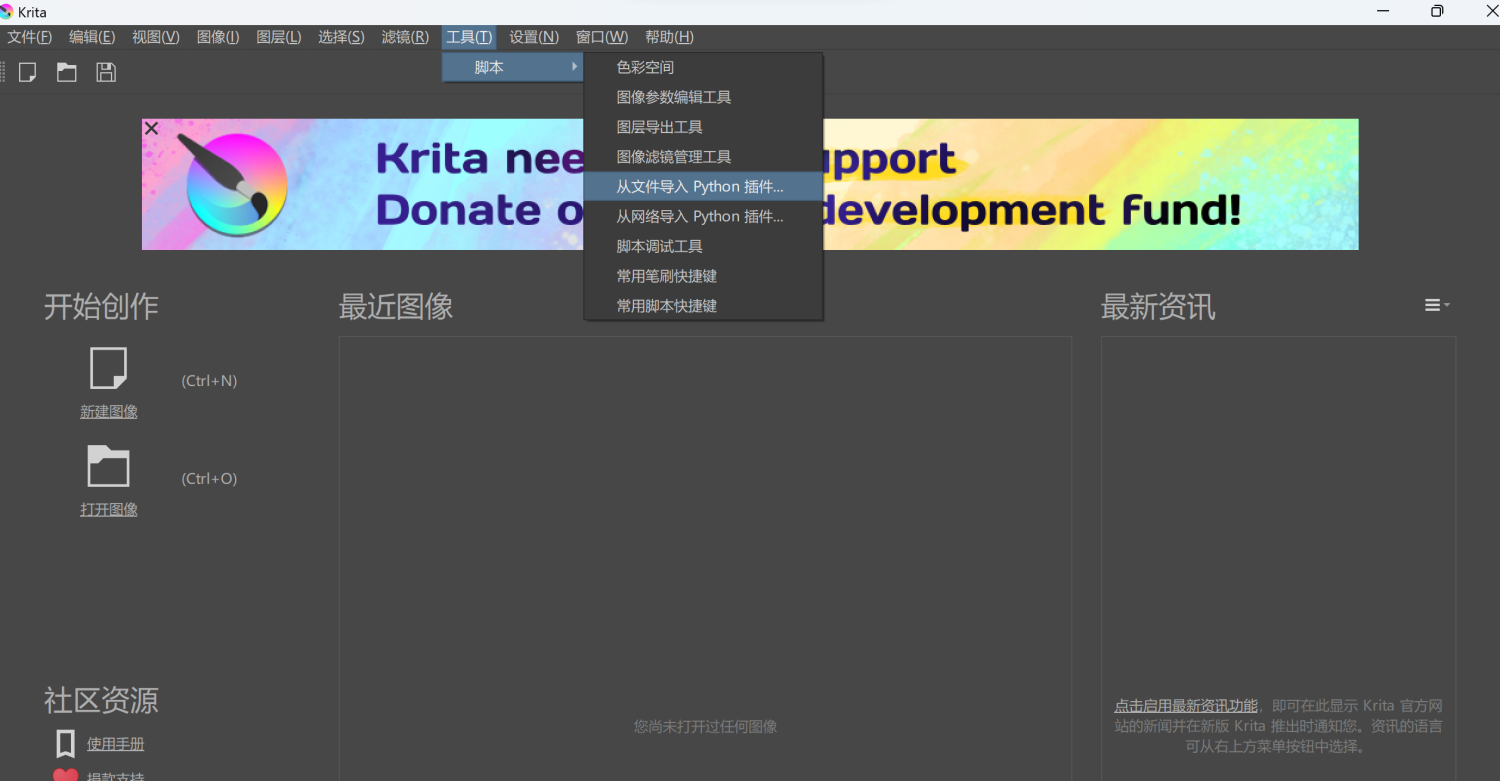The height and width of the screenshot is (781, 1500).
Task: Open the 滤镜(R) menu
Action: pyautogui.click(x=405, y=37)
